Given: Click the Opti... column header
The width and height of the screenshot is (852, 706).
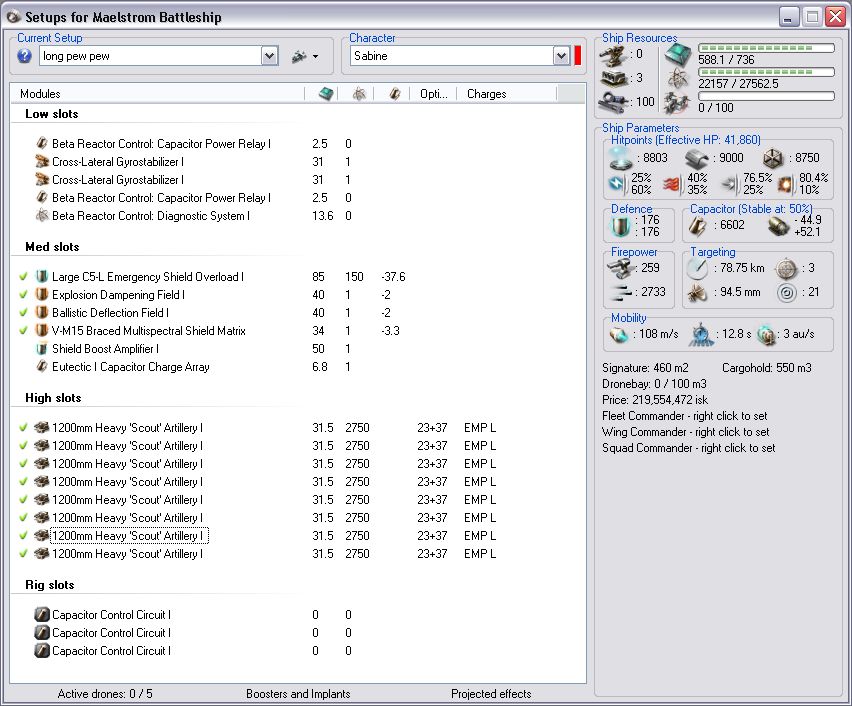Looking at the screenshot, I should 434,93.
